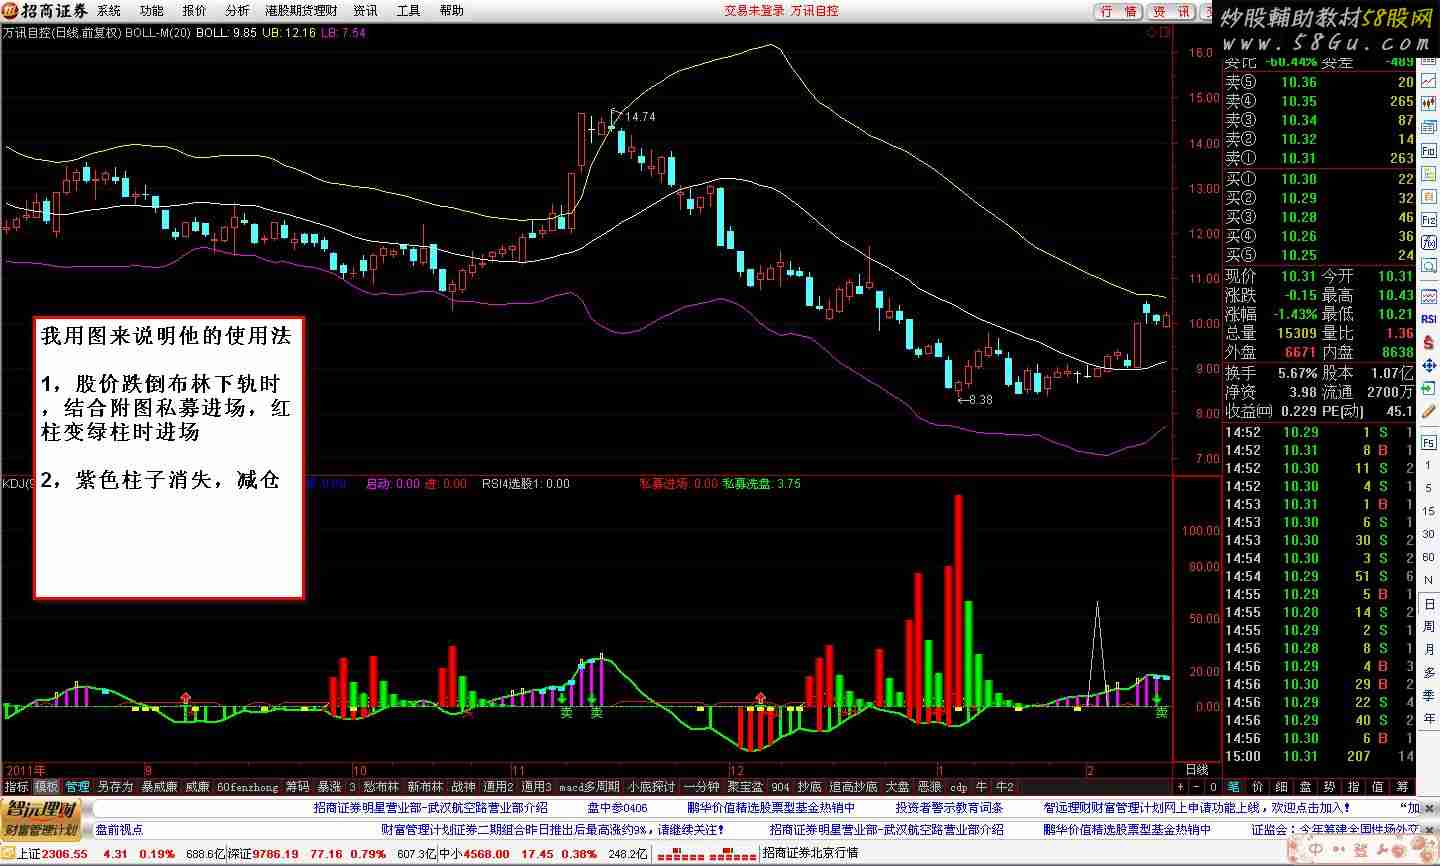Click the wave indicator icon above RSI

[1429, 297]
